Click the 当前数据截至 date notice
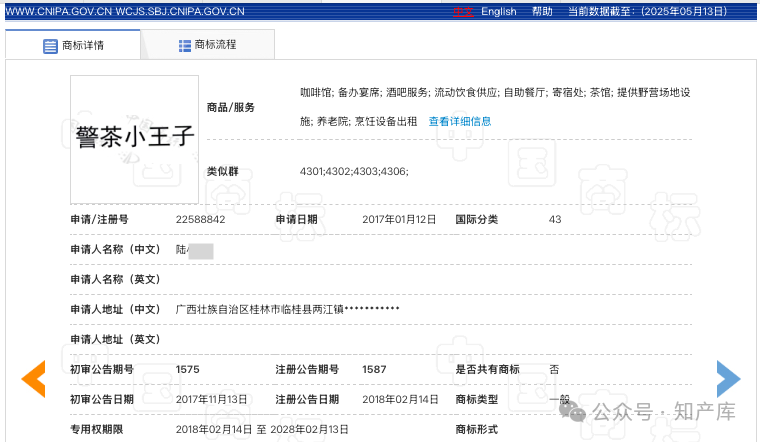 [648, 12]
